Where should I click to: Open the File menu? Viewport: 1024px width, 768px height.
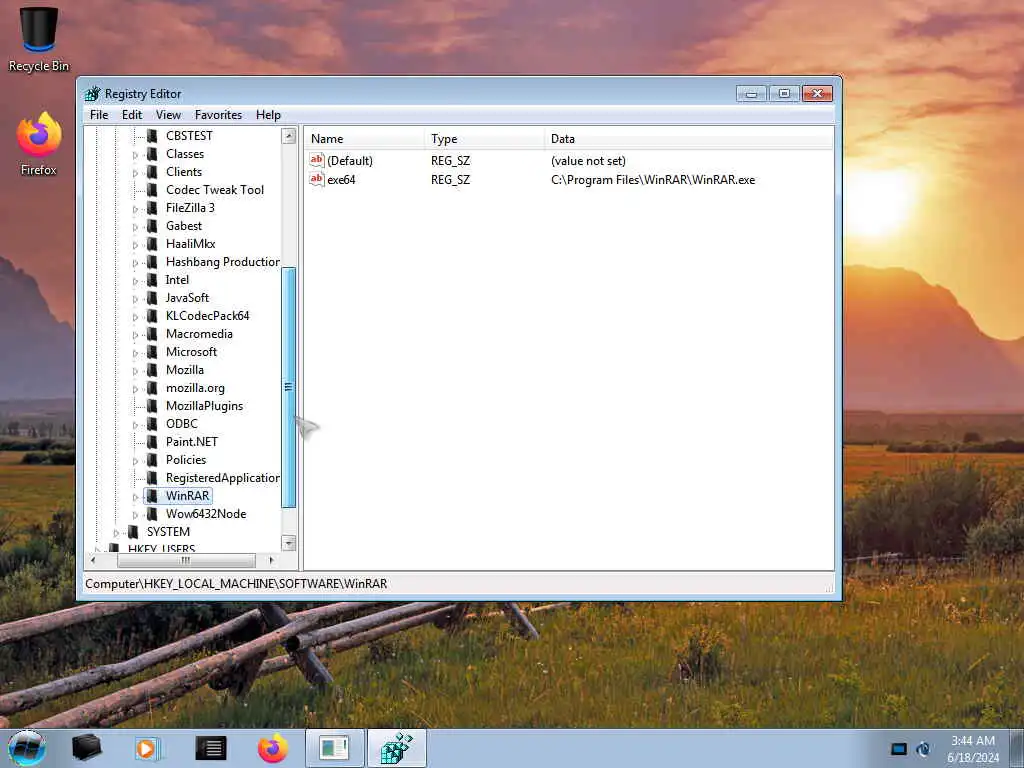[99, 115]
